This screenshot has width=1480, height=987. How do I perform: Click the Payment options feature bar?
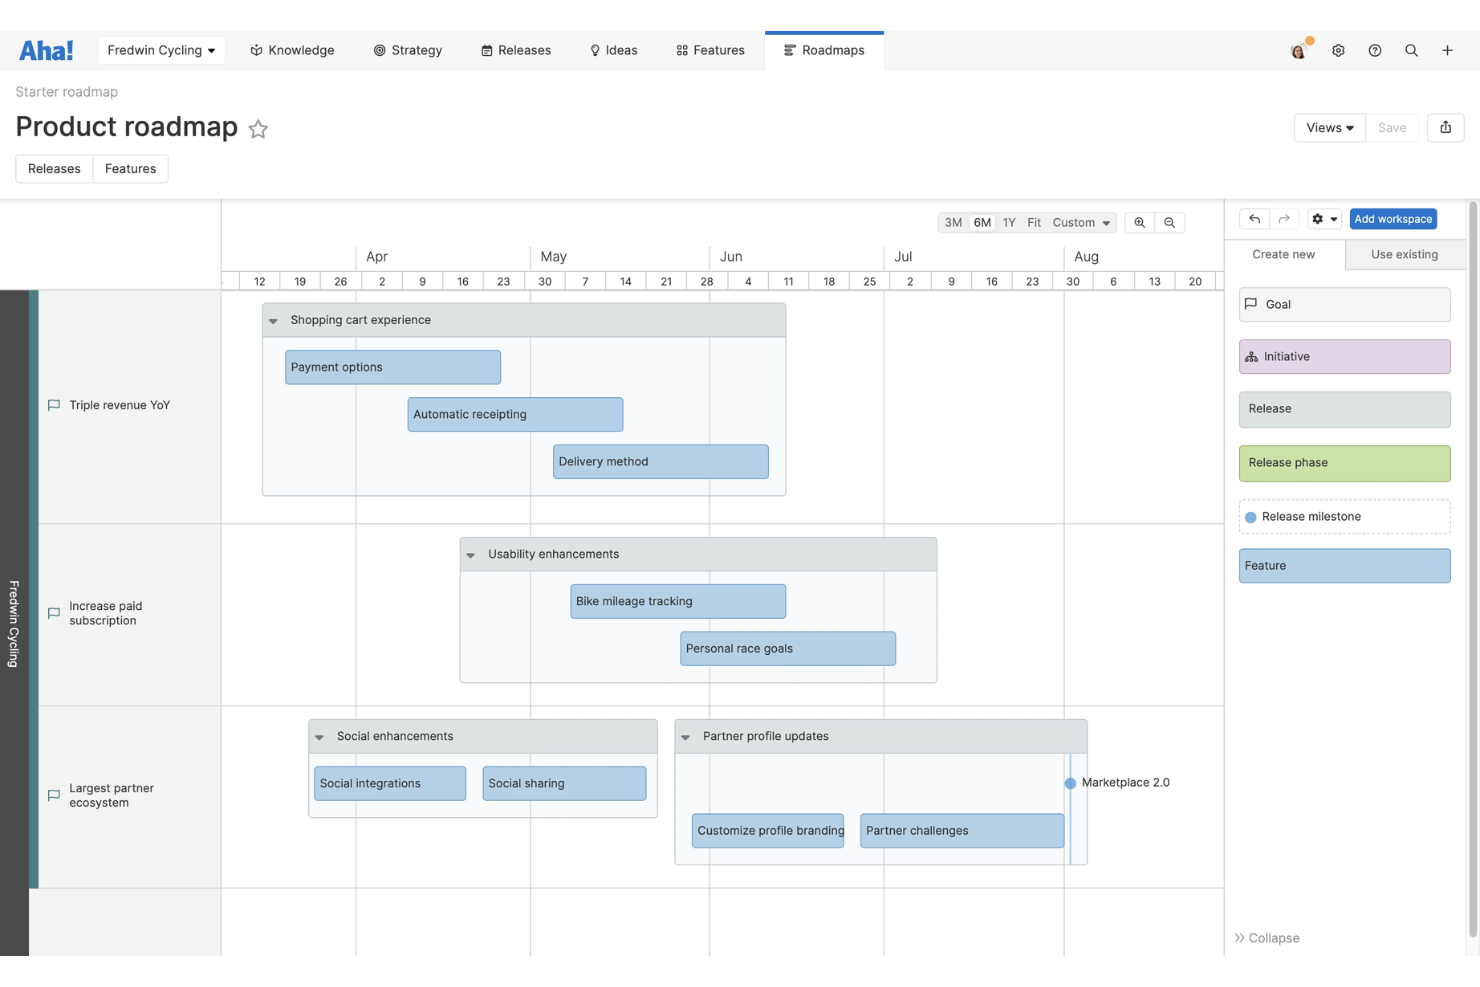(393, 367)
